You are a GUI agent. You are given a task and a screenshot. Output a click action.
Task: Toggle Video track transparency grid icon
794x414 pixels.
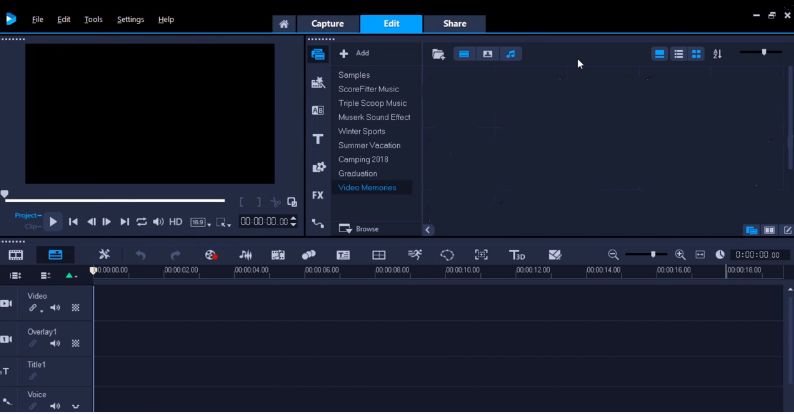coord(75,308)
